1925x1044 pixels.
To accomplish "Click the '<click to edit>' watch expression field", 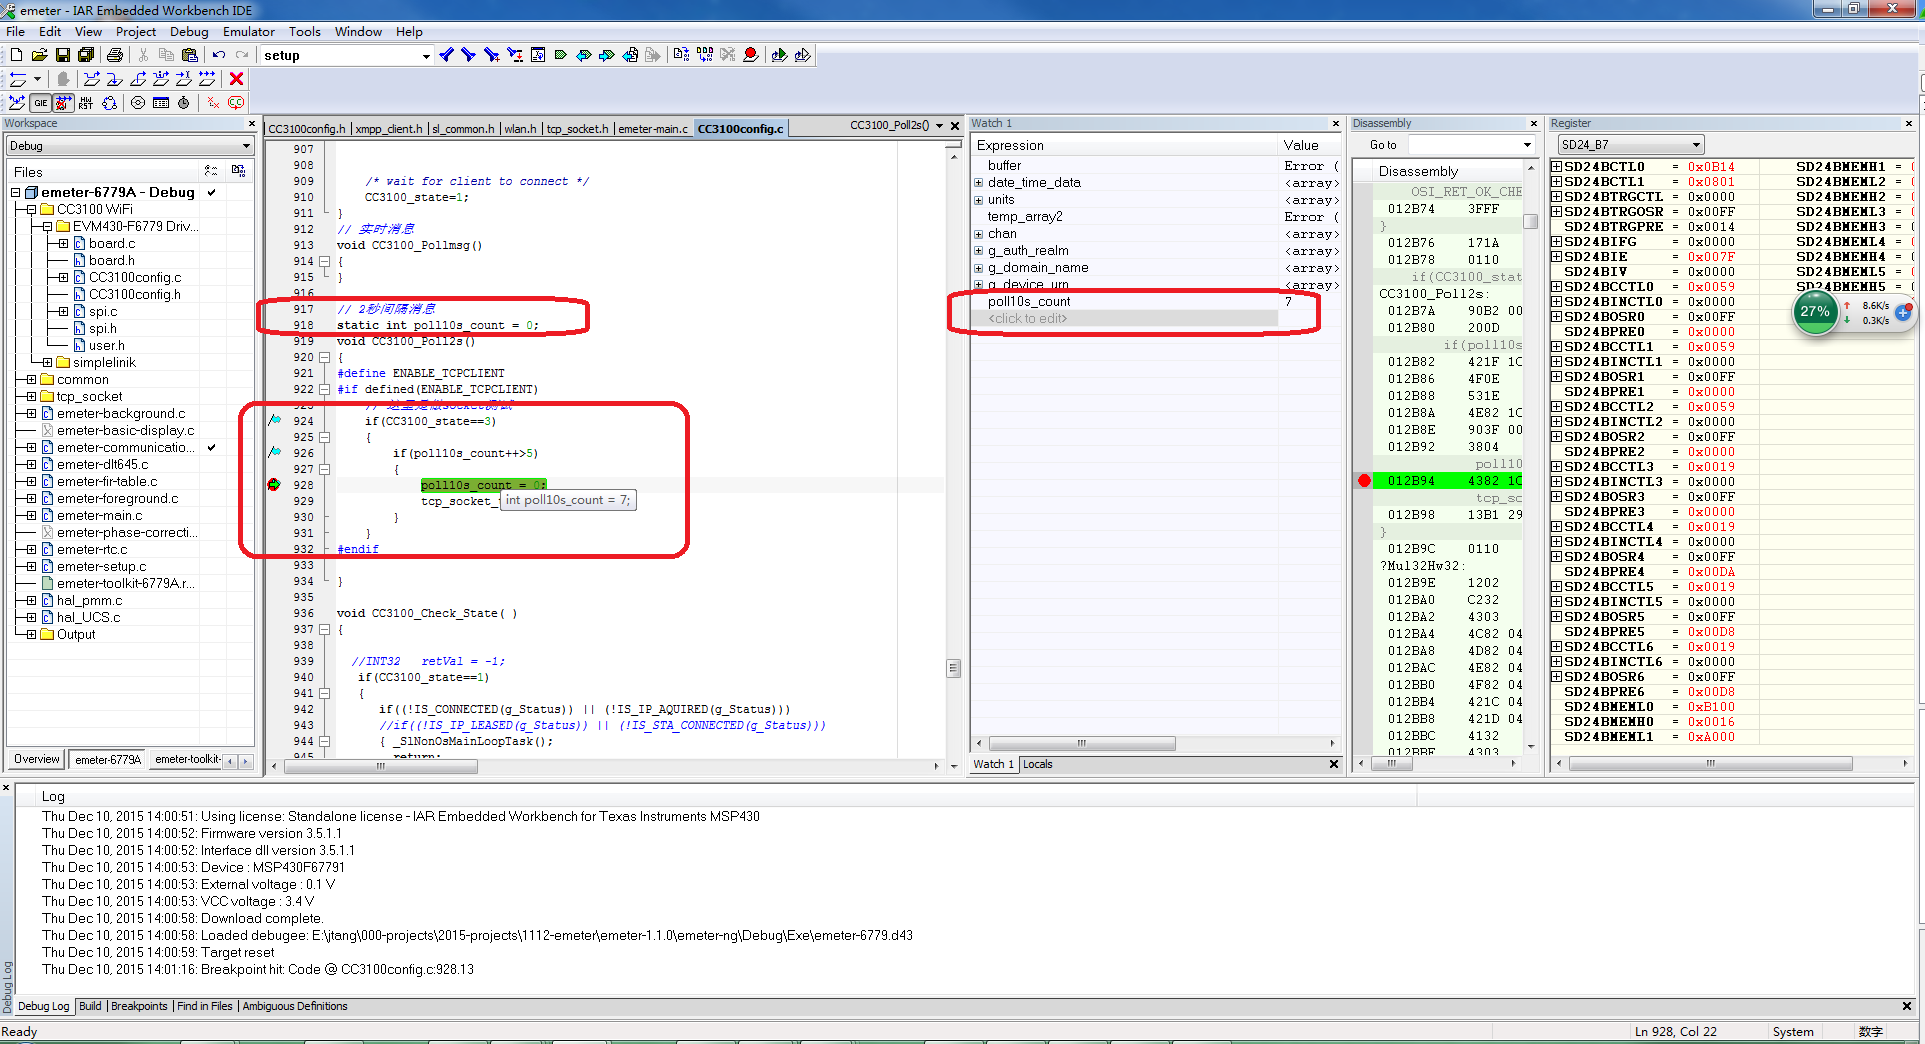I will 1028,319.
